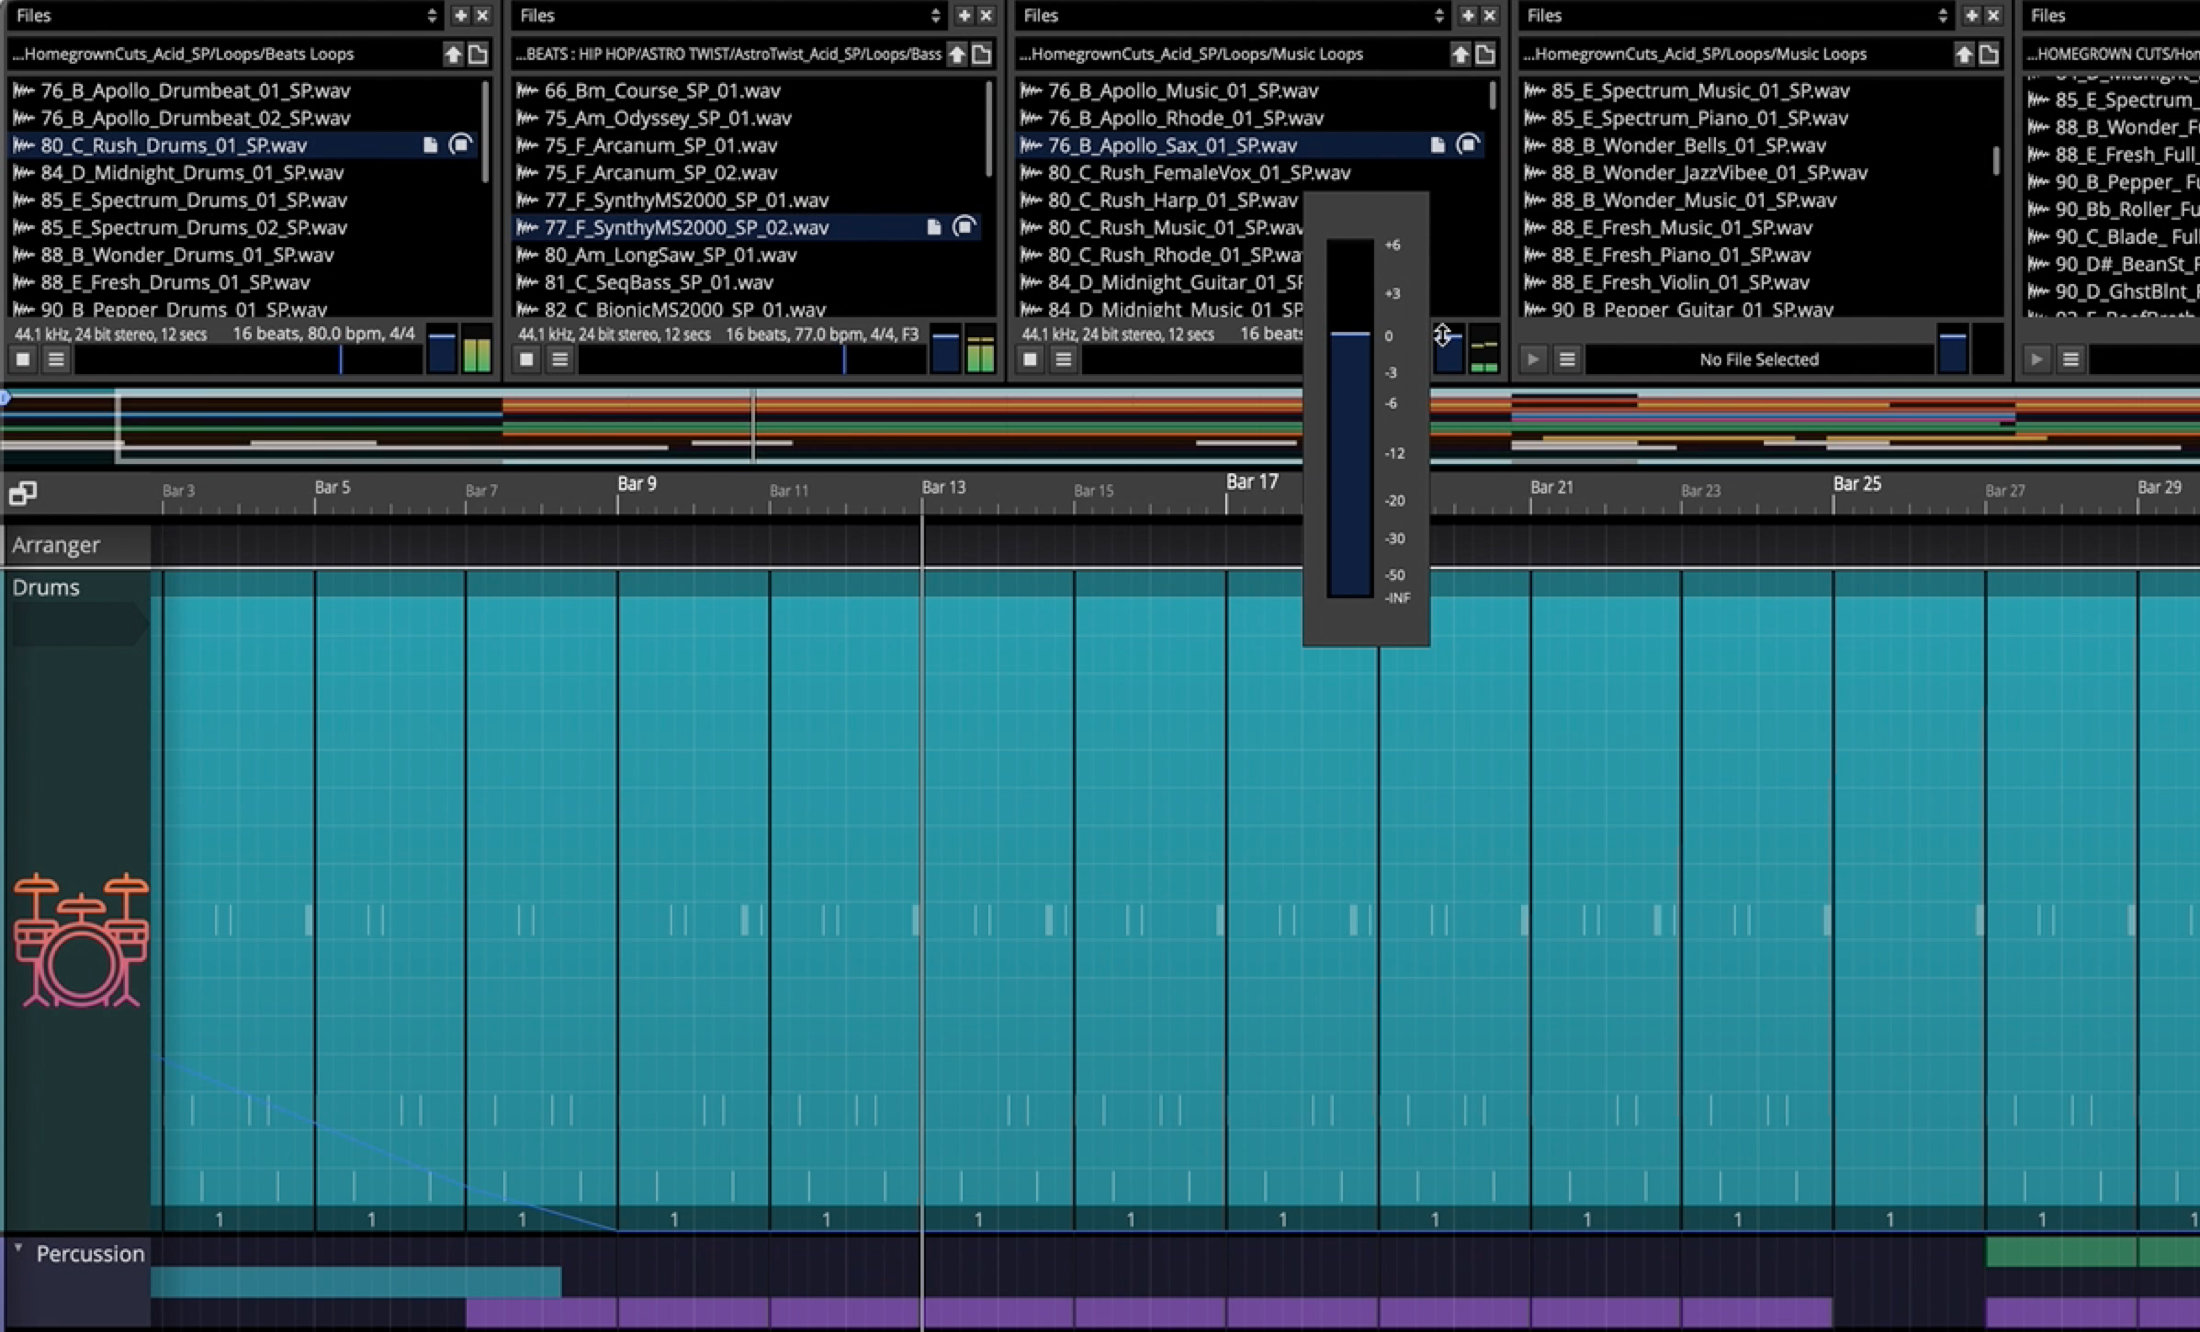Image resolution: width=2200 pixels, height=1332 pixels.
Task: Open the Files dropdown of the third browser
Action: click(x=1438, y=15)
